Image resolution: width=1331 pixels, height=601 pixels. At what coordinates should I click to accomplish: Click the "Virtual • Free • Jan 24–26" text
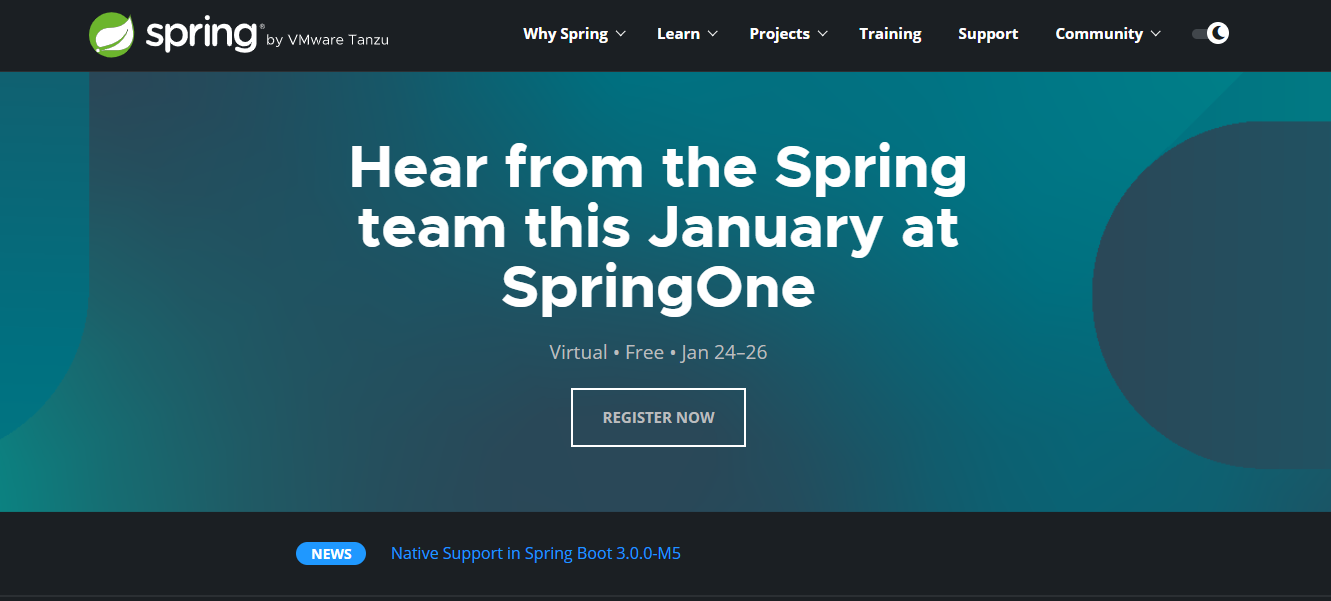[658, 352]
